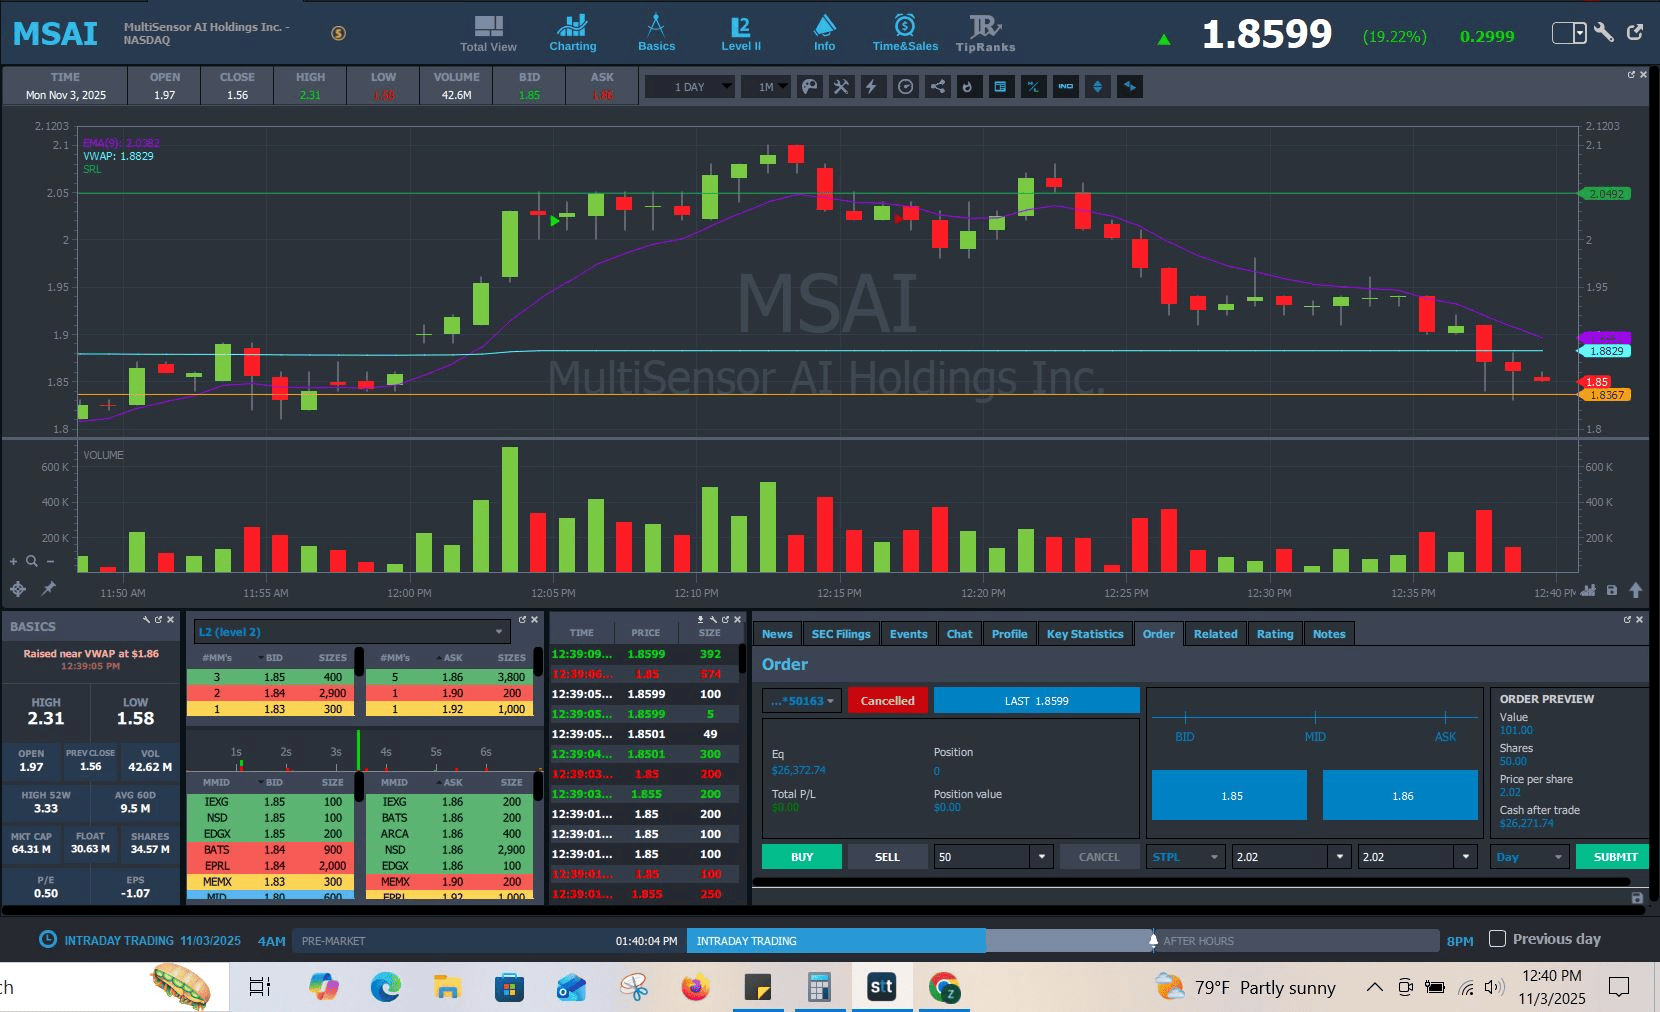Check the Previous day checkbox
The image size is (1660, 1012).
pos(1497,939)
